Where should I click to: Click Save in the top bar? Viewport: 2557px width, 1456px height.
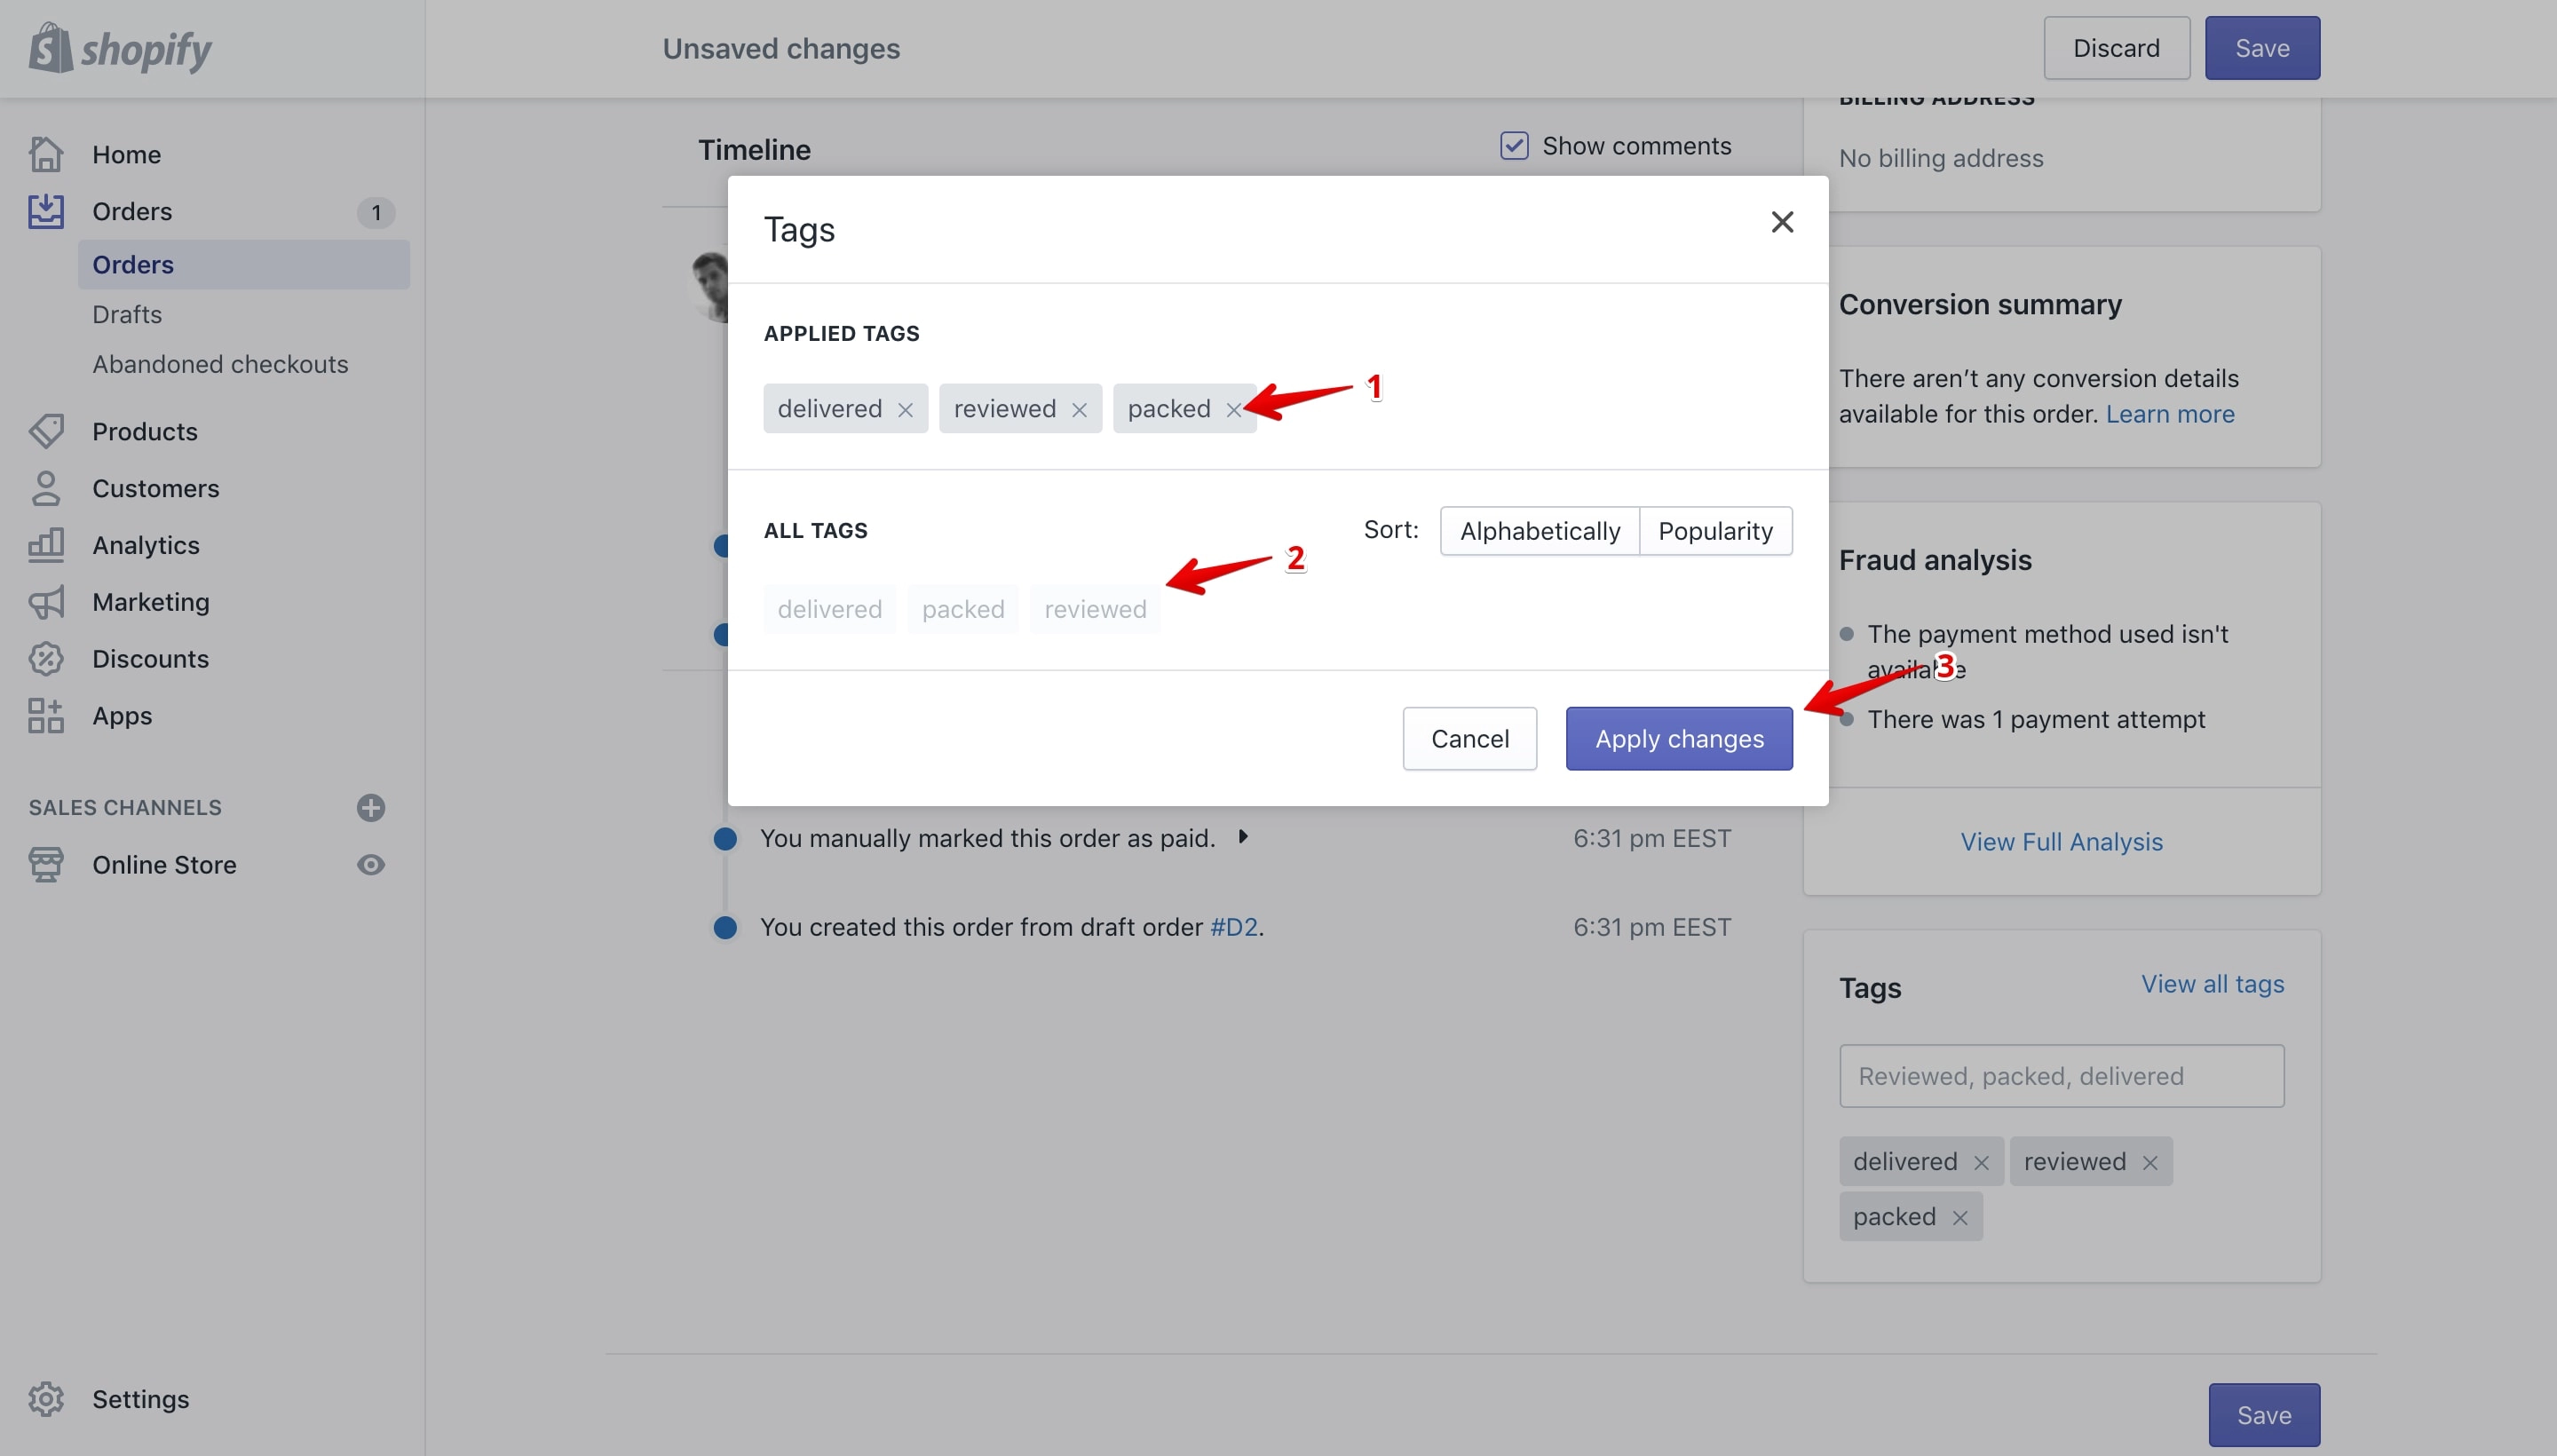point(2262,48)
